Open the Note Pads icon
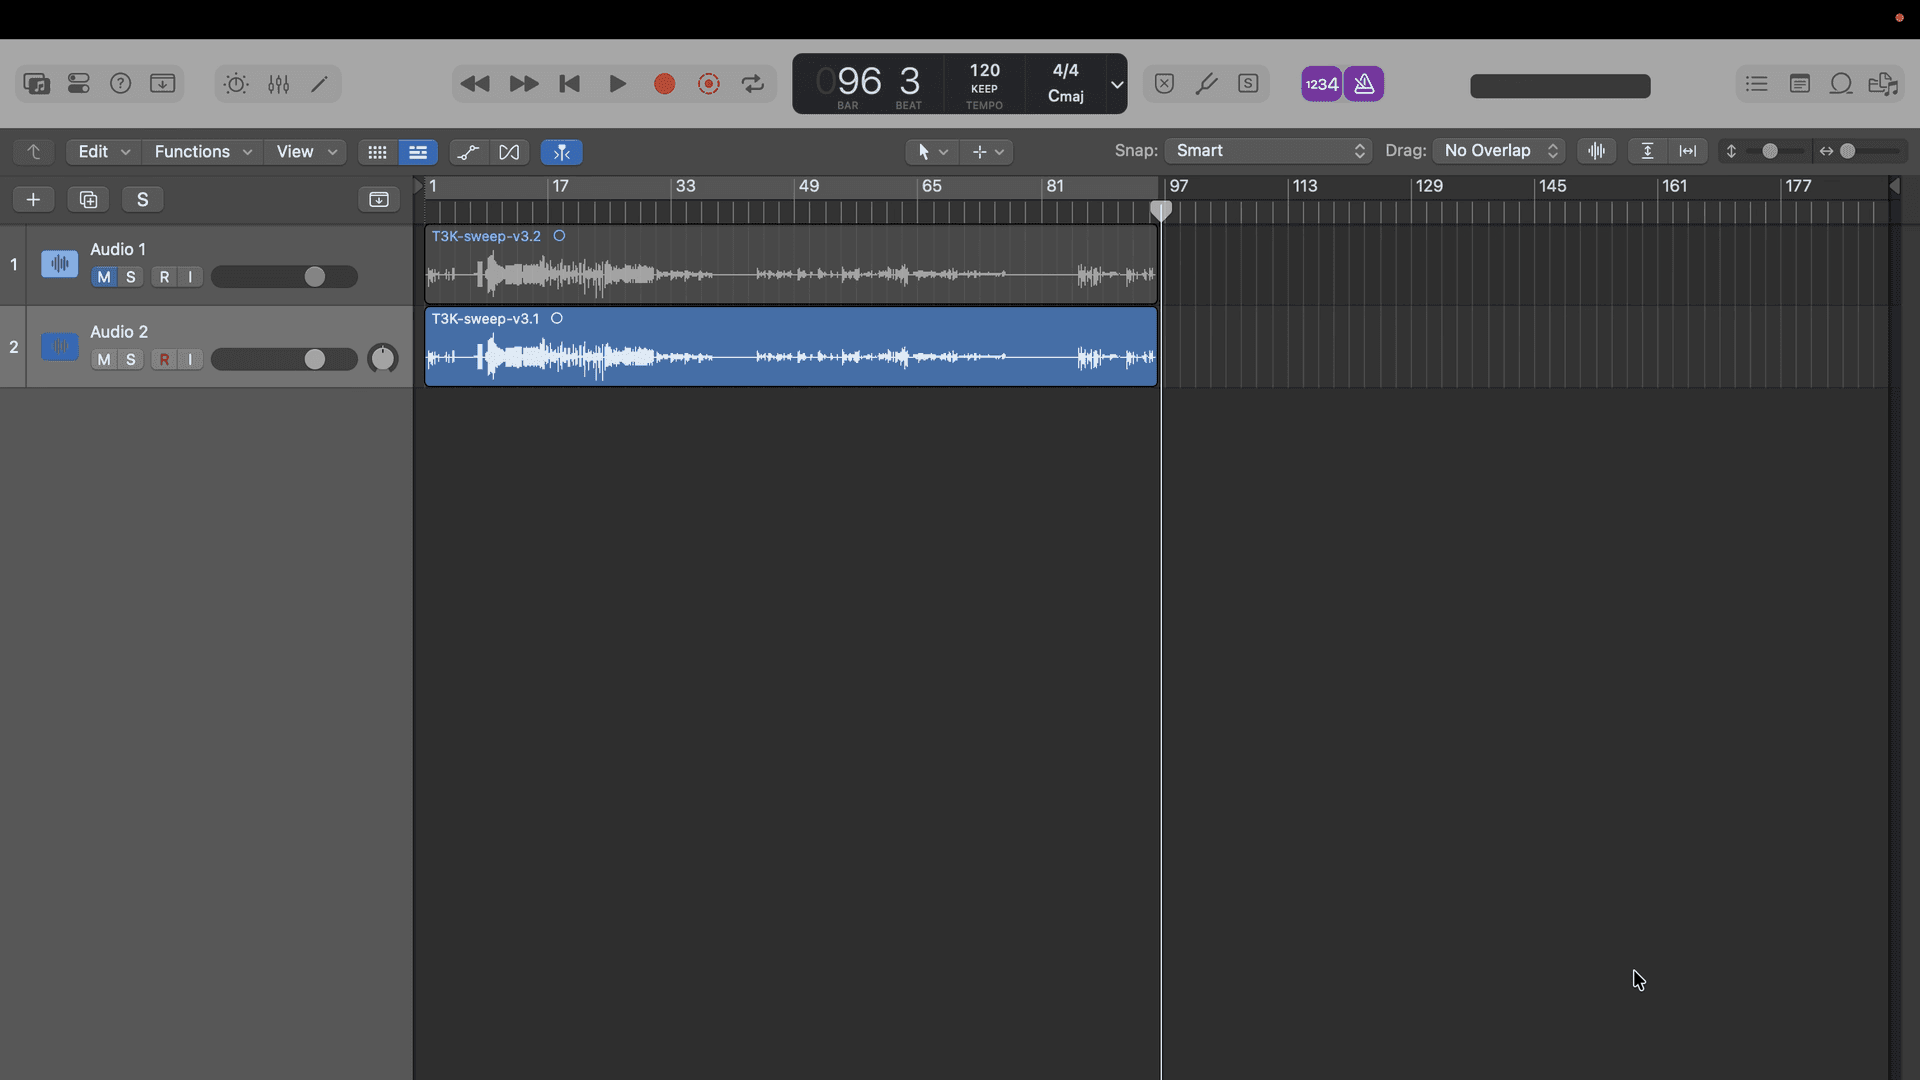Viewport: 1920px width, 1080px height. point(1800,84)
